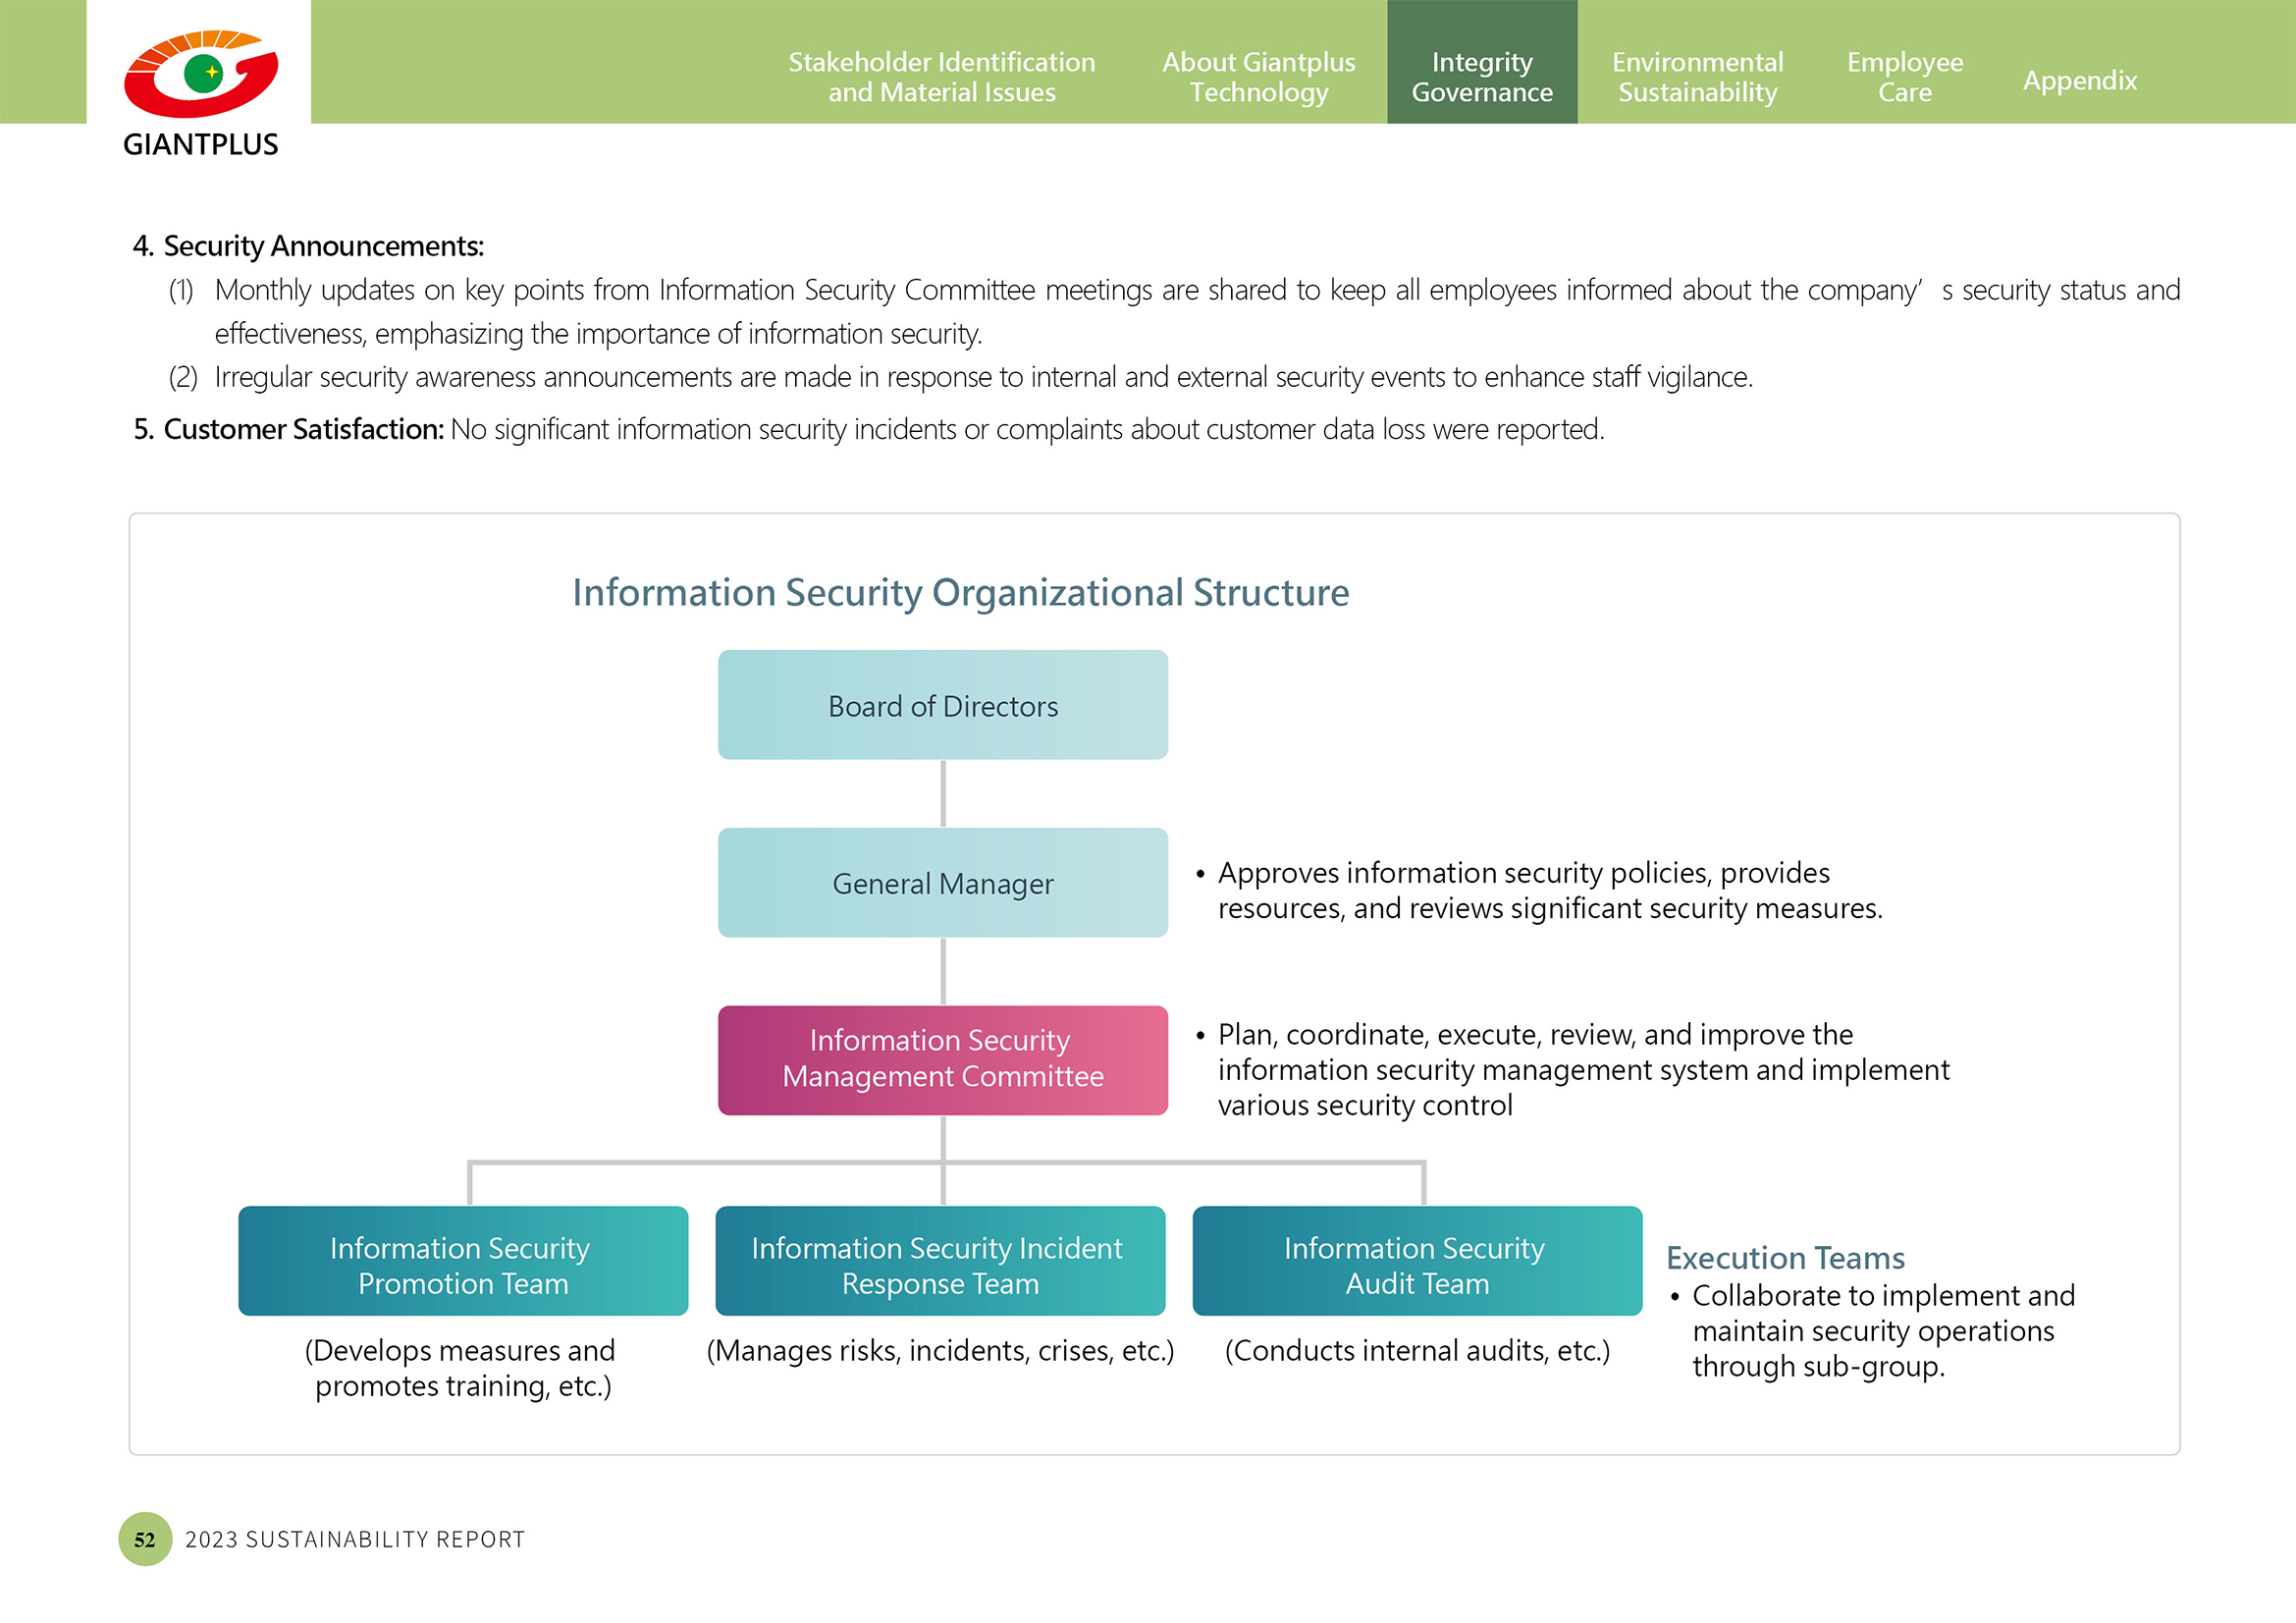Click the Security Announcements heading
This screenshot has height=1623, width=2296.
pos(308,246)
